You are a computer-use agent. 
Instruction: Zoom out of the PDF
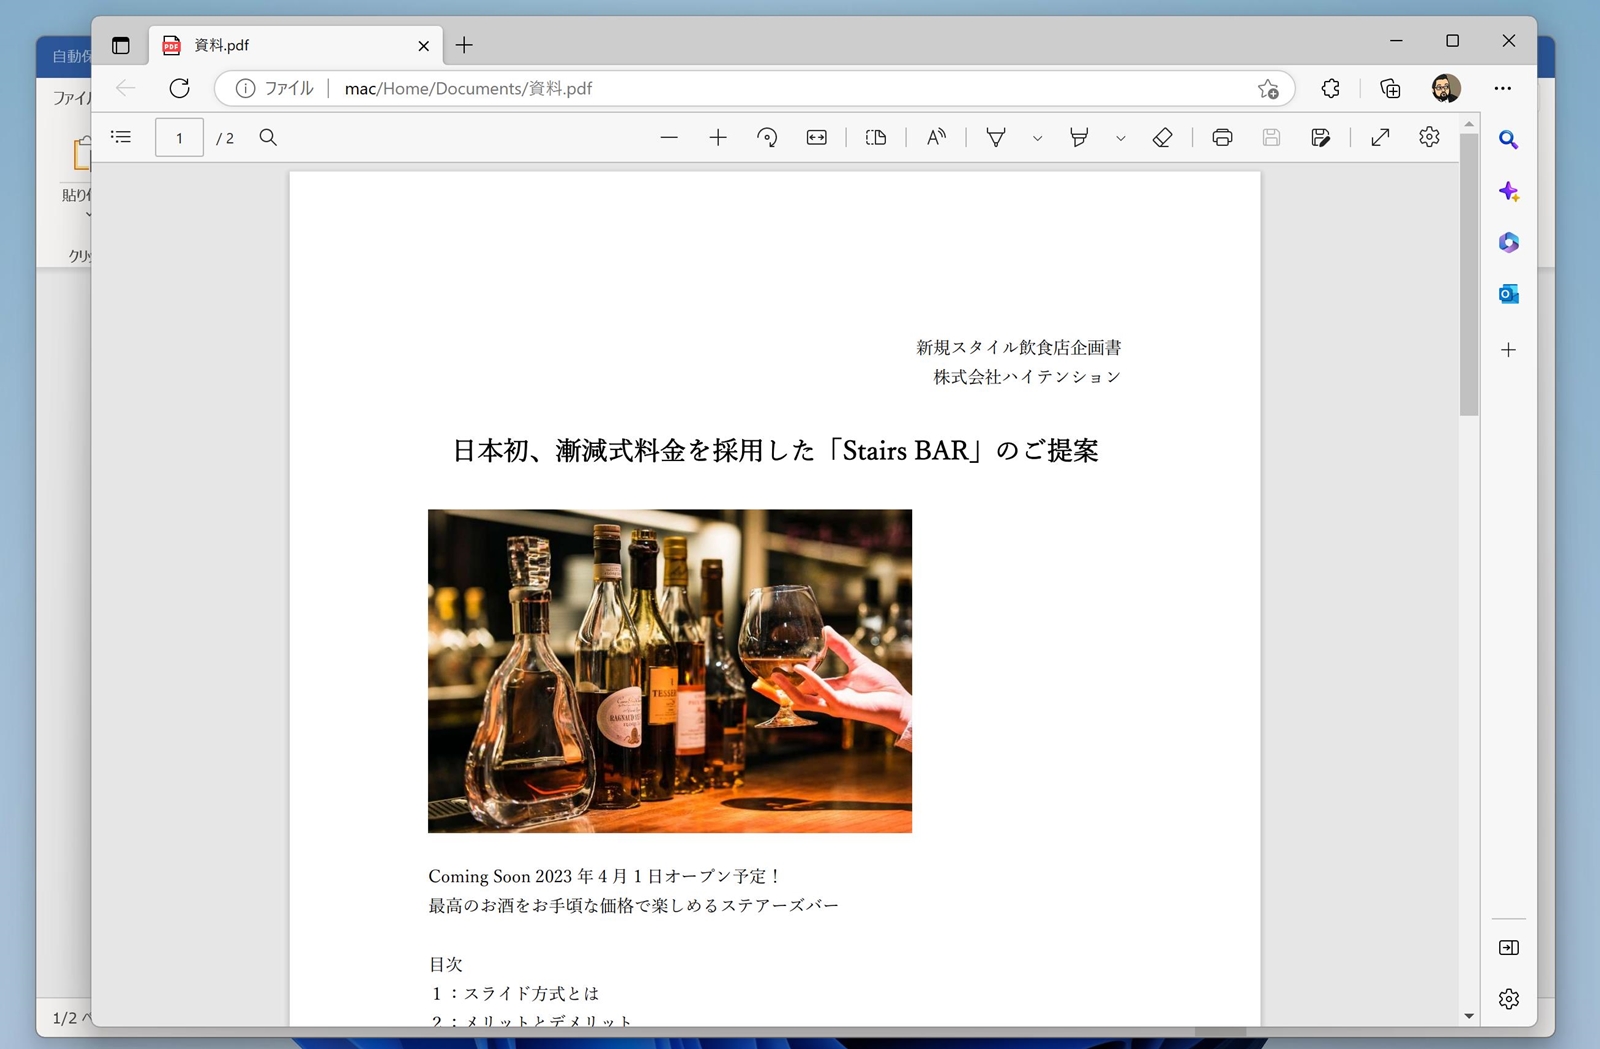click(669, 137)
